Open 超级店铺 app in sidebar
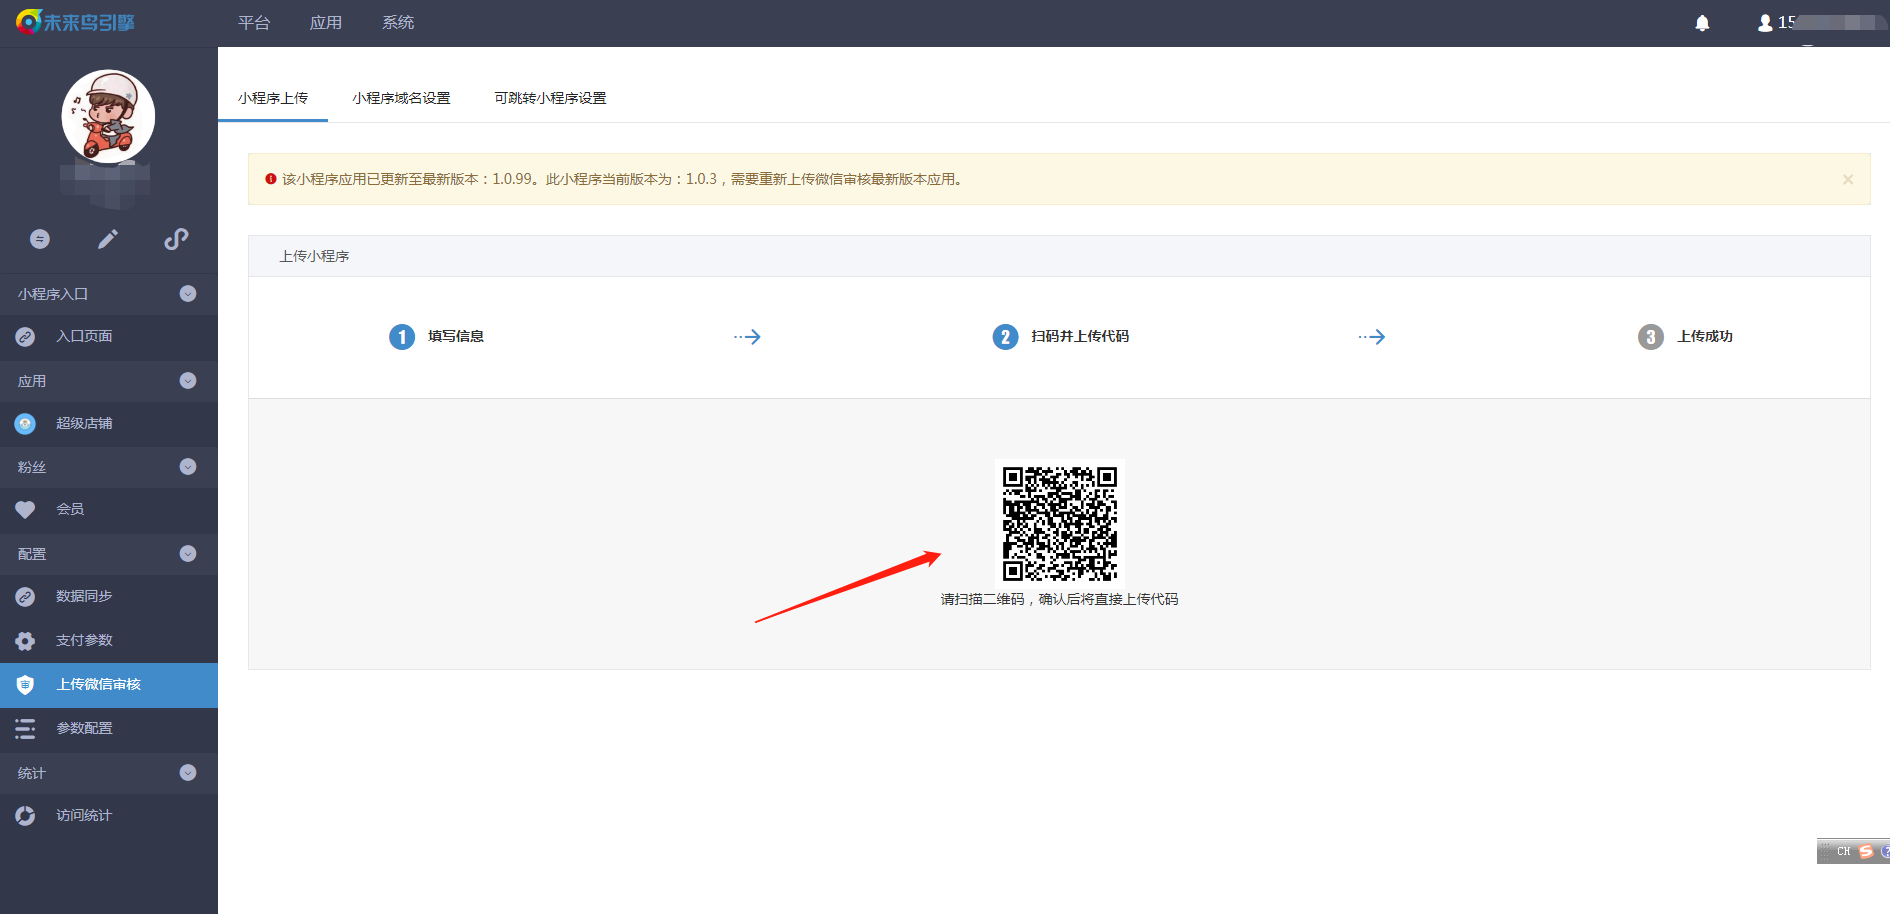This screenshot has height=914, width=1890. [x=84, y=424]
